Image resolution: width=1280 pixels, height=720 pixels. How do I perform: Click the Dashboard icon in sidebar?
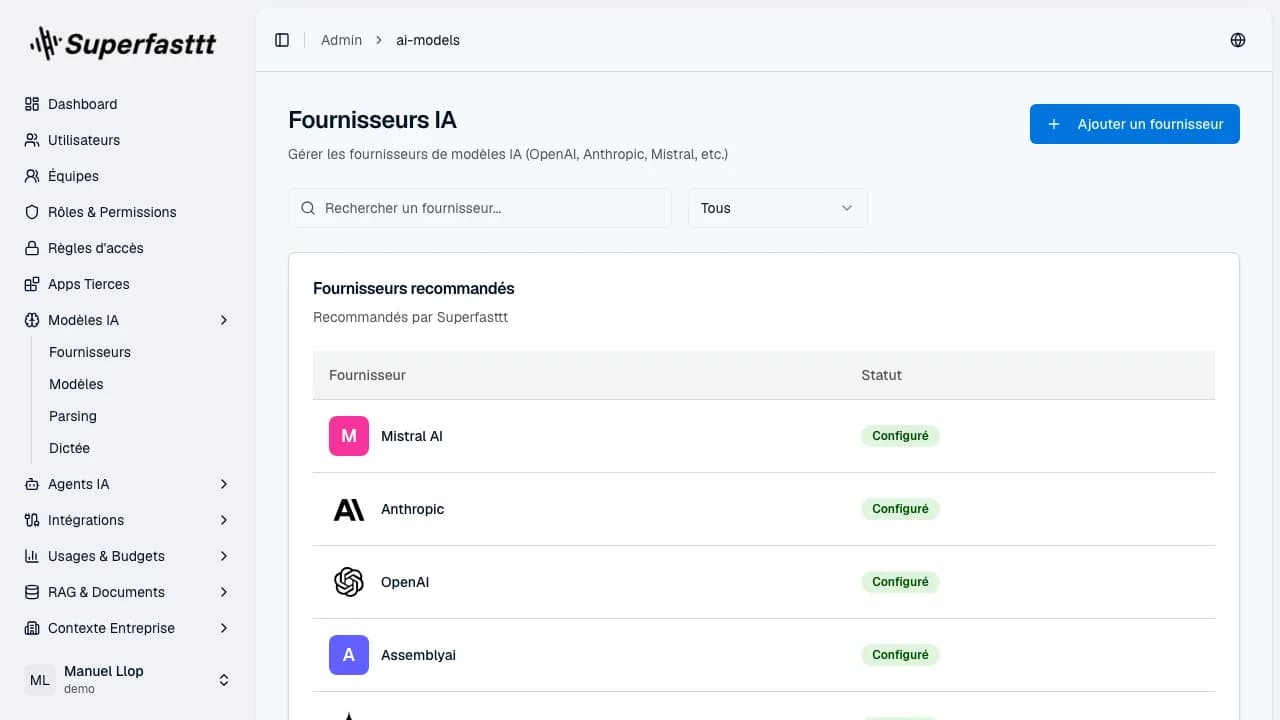pyautogui.click(x=32, y=104)
